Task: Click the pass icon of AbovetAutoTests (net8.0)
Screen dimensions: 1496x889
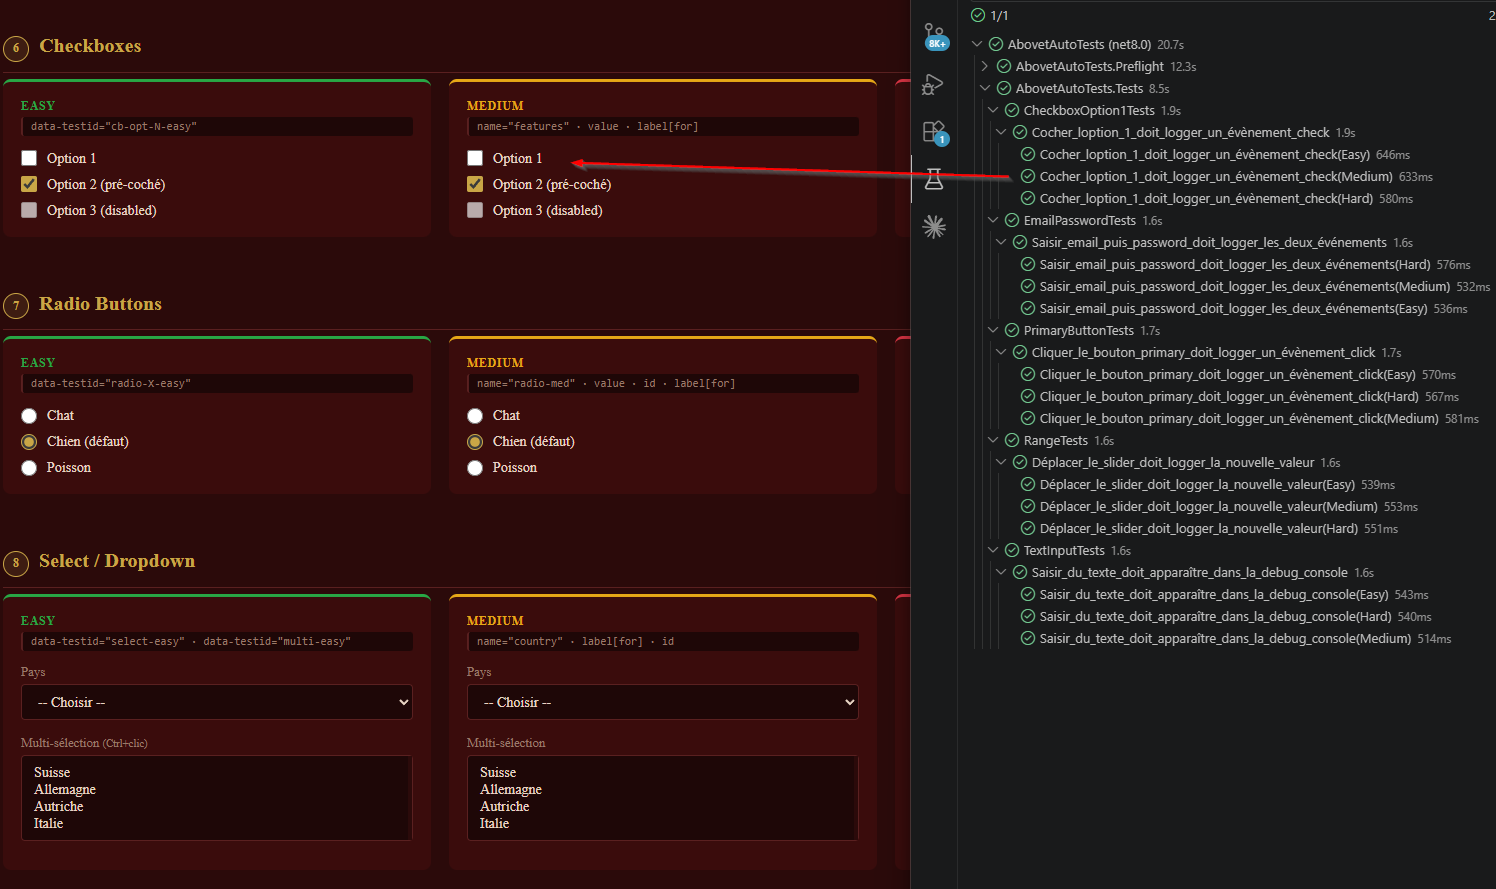Action: coord(996,44)
